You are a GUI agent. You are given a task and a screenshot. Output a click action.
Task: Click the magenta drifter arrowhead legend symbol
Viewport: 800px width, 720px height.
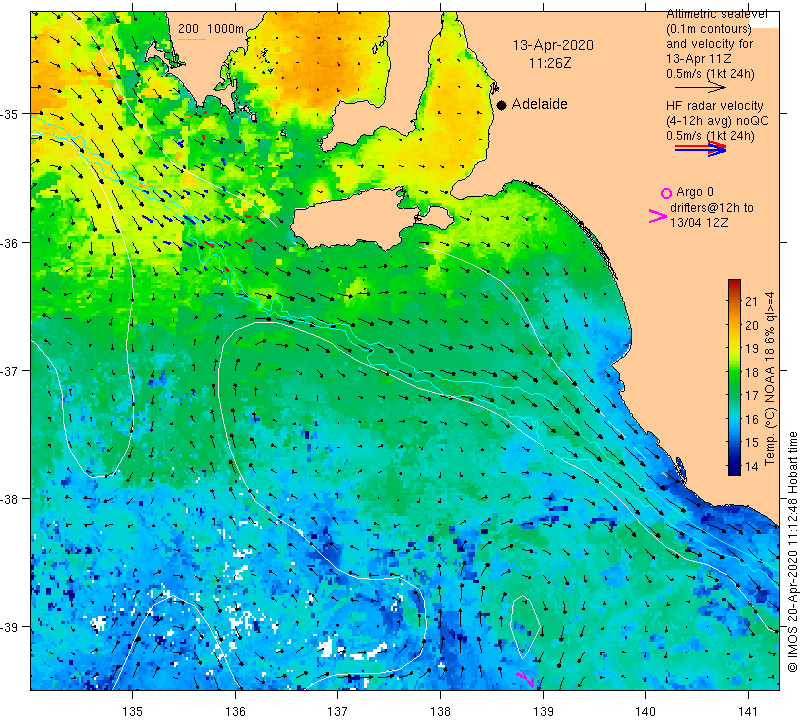(658, 216)
